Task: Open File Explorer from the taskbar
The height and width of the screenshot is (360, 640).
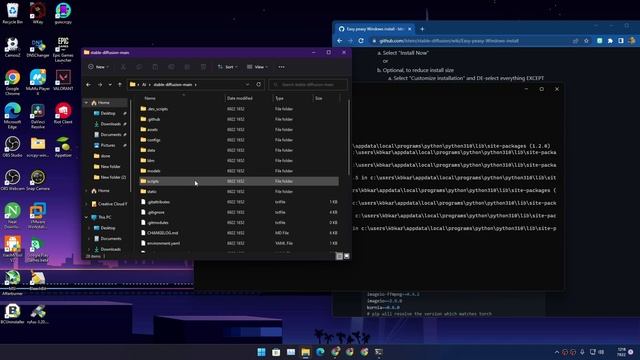Action: tap(305, 352)
